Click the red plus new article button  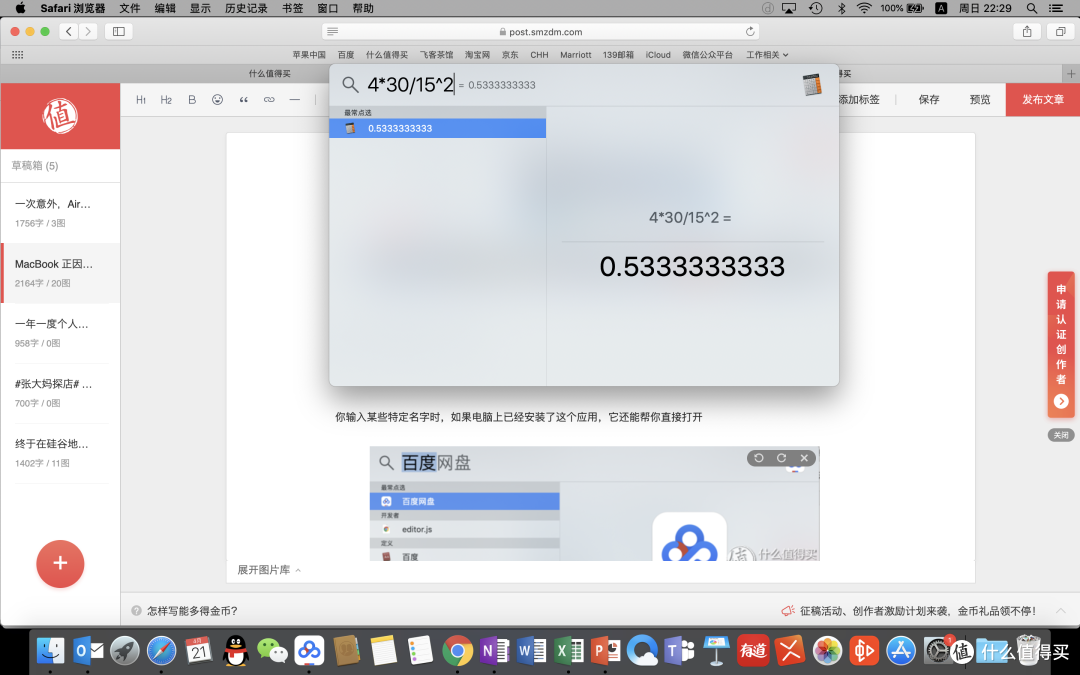[x=60, y=563]
